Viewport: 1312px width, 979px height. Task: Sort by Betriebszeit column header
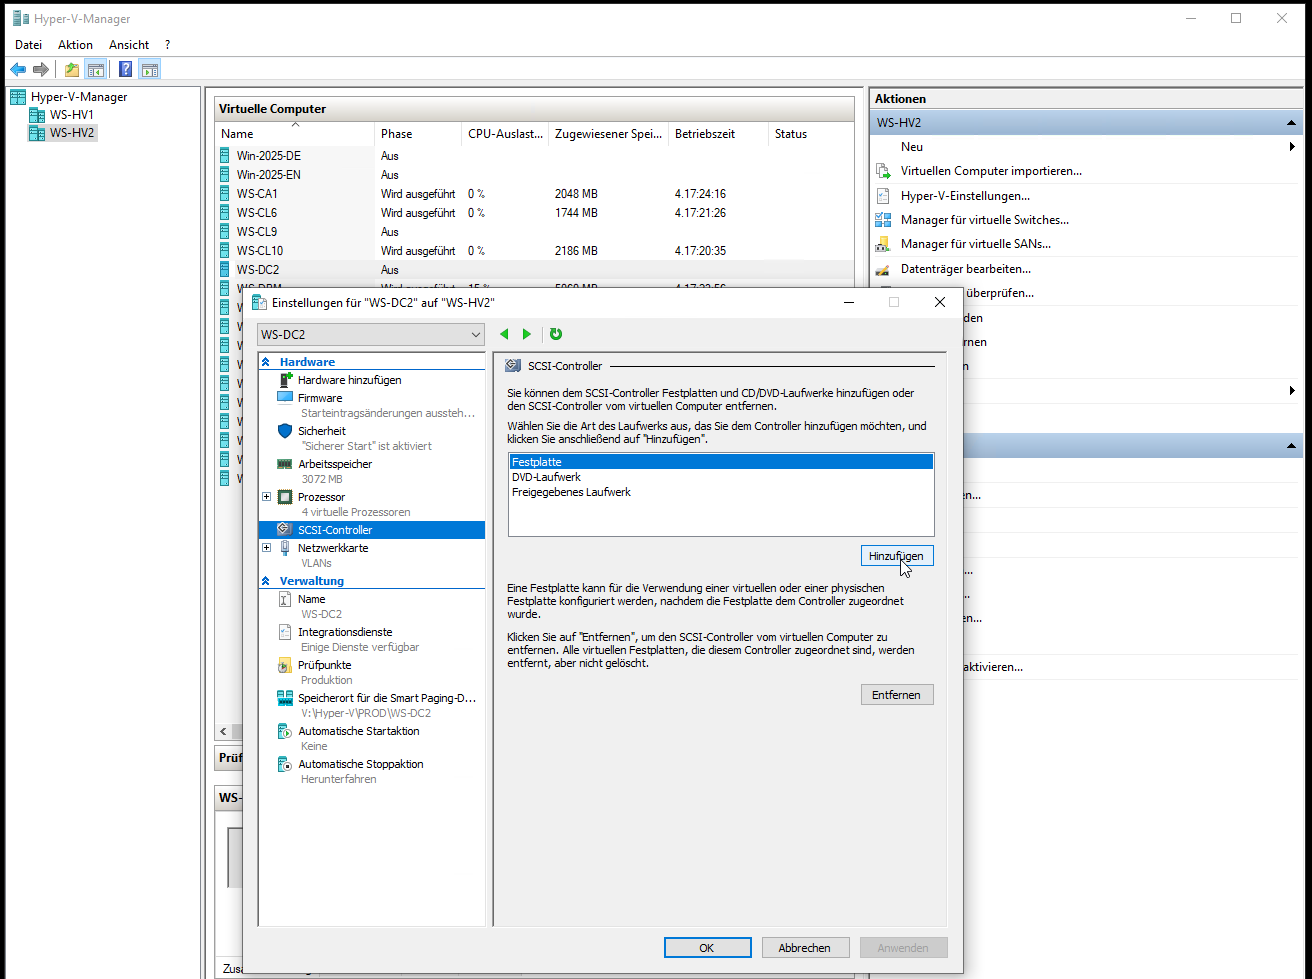pyautogui.click(x=718, y=134)
